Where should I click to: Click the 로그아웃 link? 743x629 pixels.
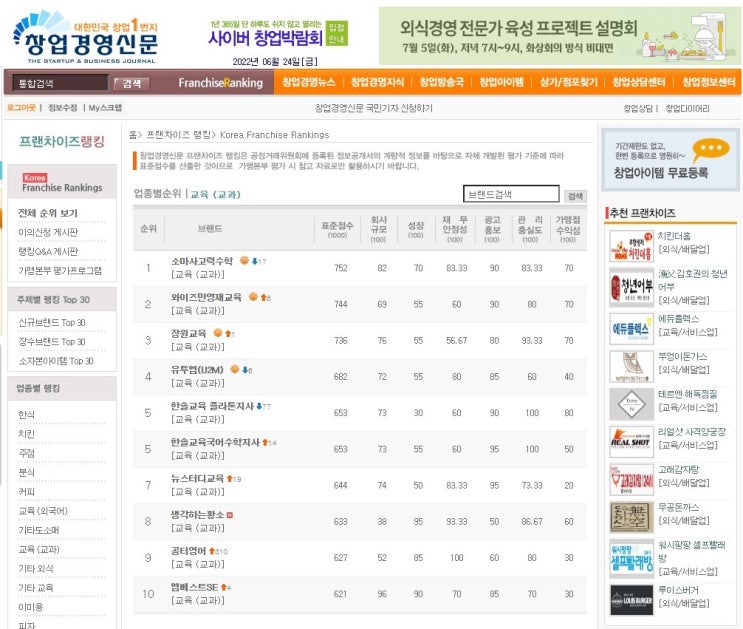(x=21, y=108)
